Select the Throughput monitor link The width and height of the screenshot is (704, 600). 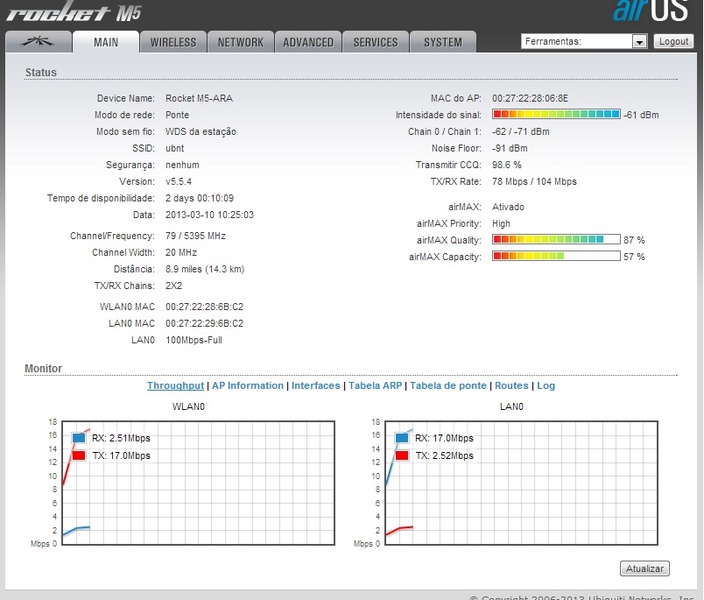click(x=176, y=386)
